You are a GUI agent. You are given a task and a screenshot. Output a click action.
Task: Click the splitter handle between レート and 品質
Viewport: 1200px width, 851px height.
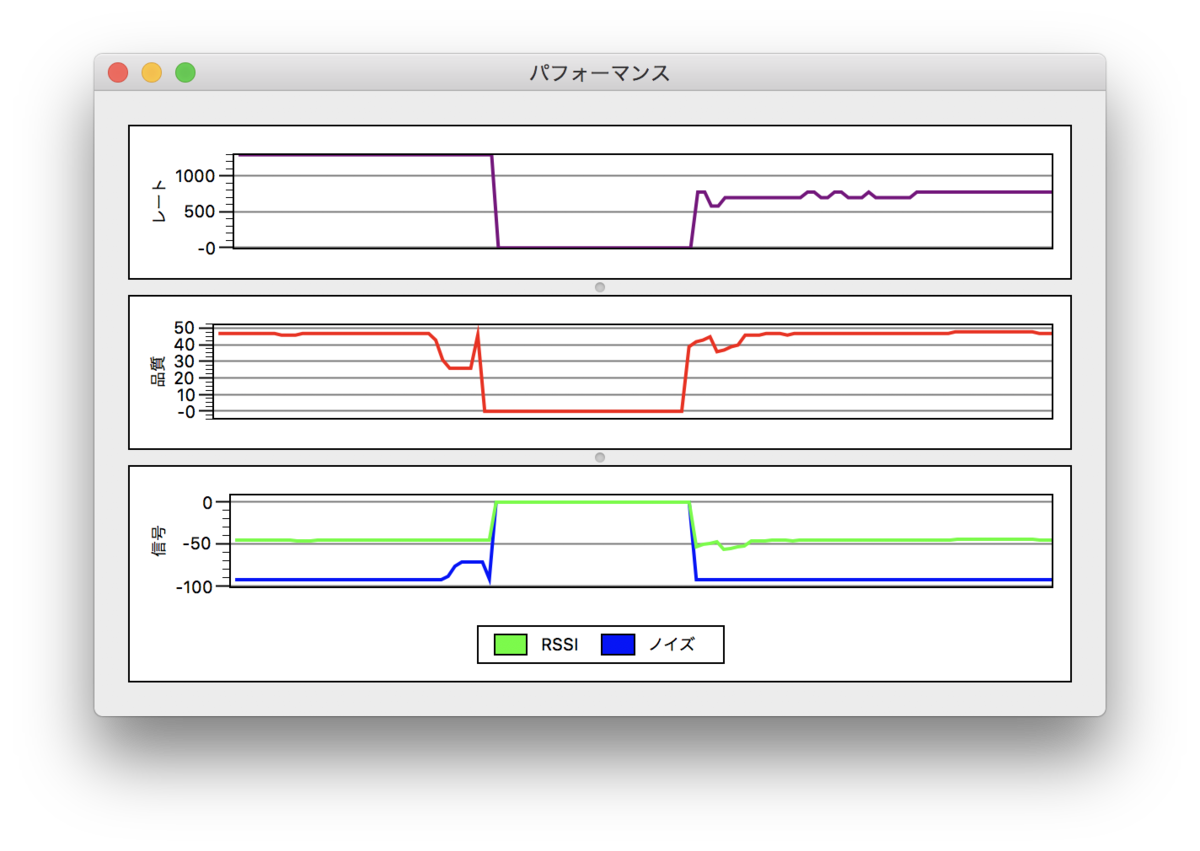point(600,287)
